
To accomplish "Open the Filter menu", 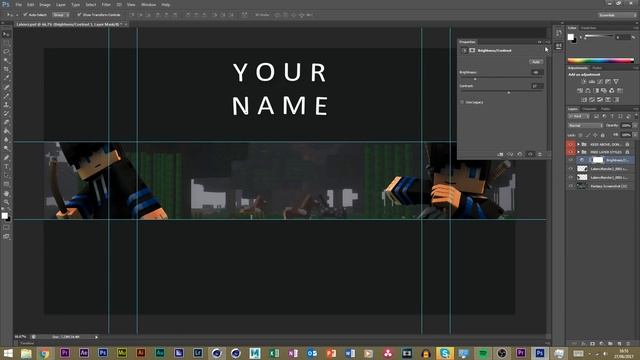I will pyautogui.click(x=106, y=4).
